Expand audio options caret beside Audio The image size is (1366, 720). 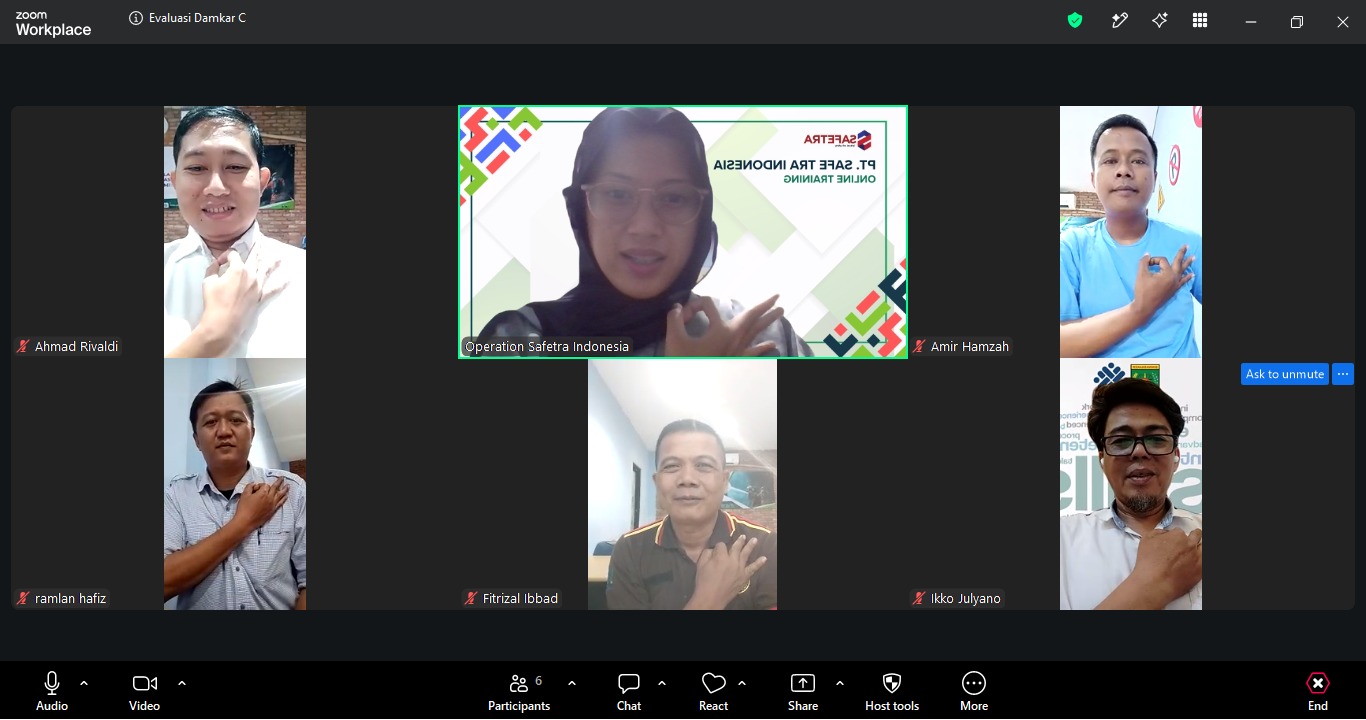(84, 683)
